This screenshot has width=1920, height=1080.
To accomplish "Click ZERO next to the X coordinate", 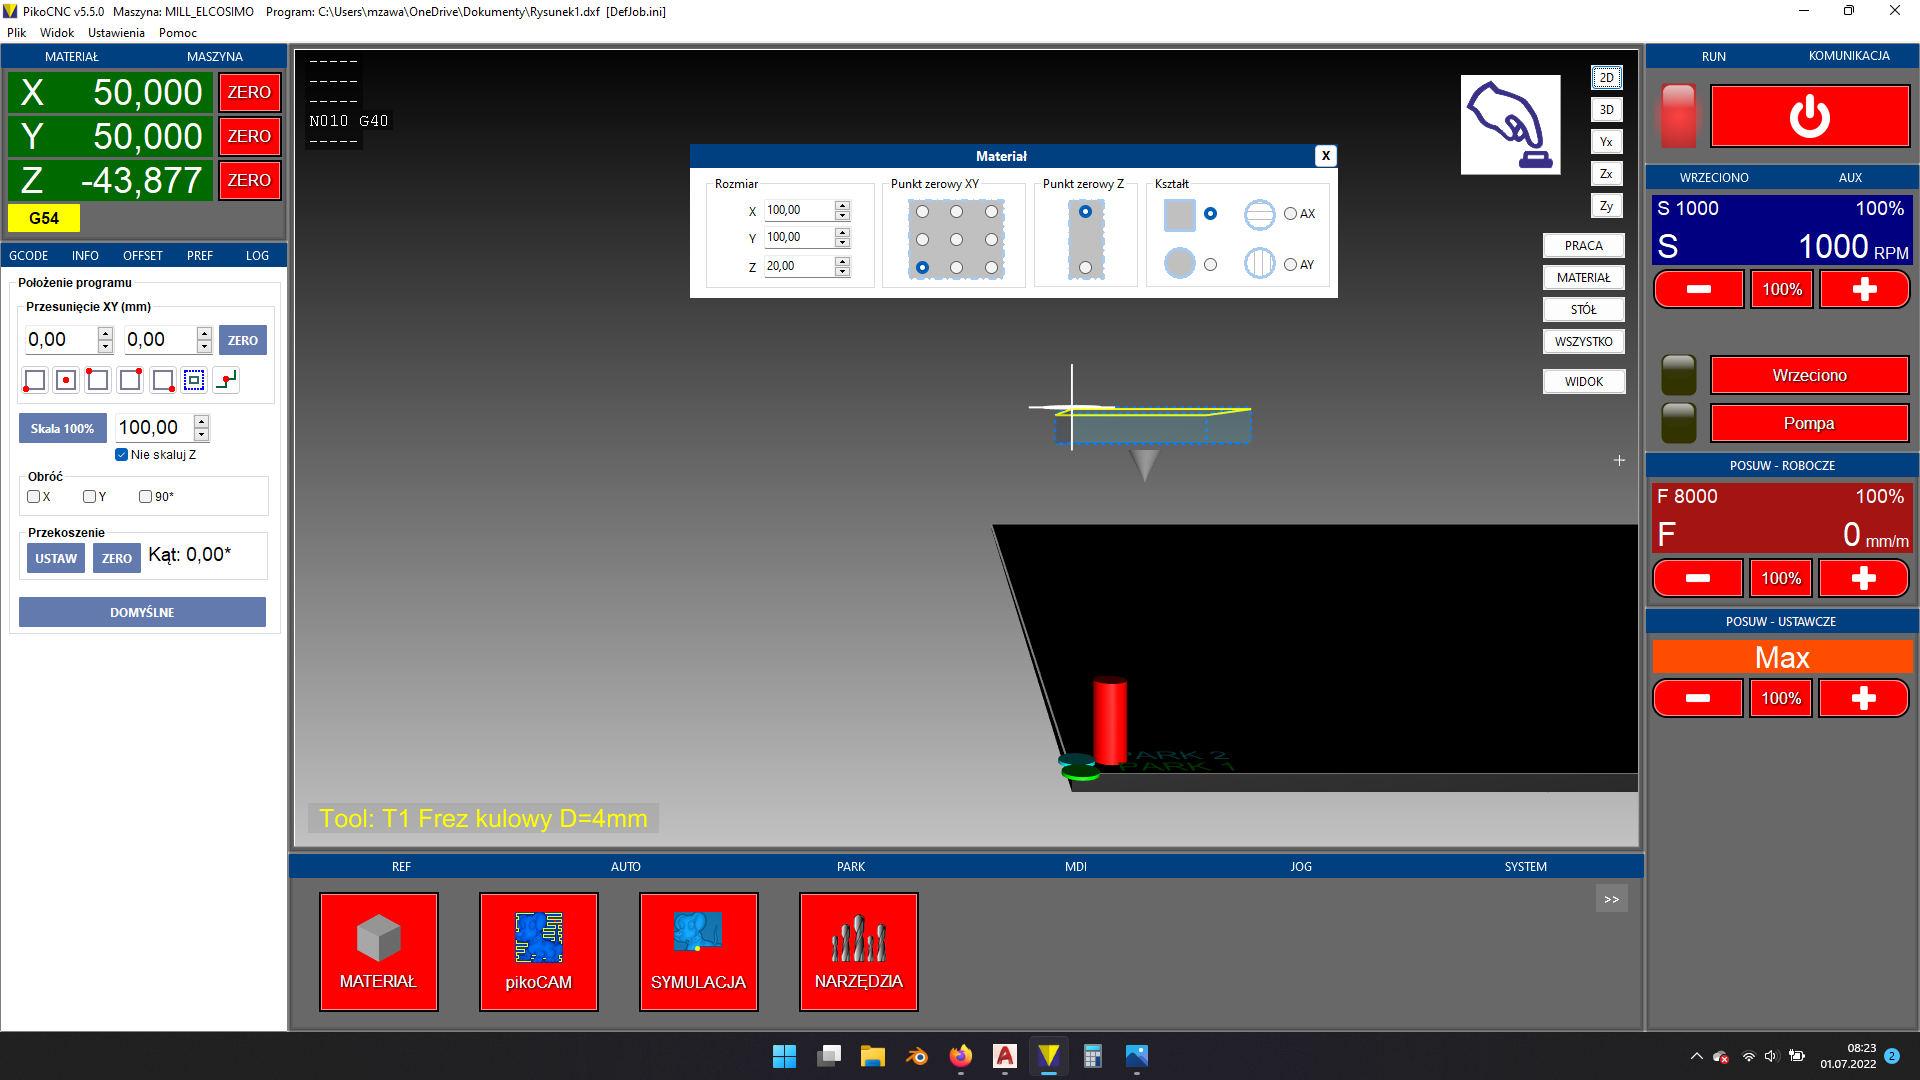I will 249,92.
